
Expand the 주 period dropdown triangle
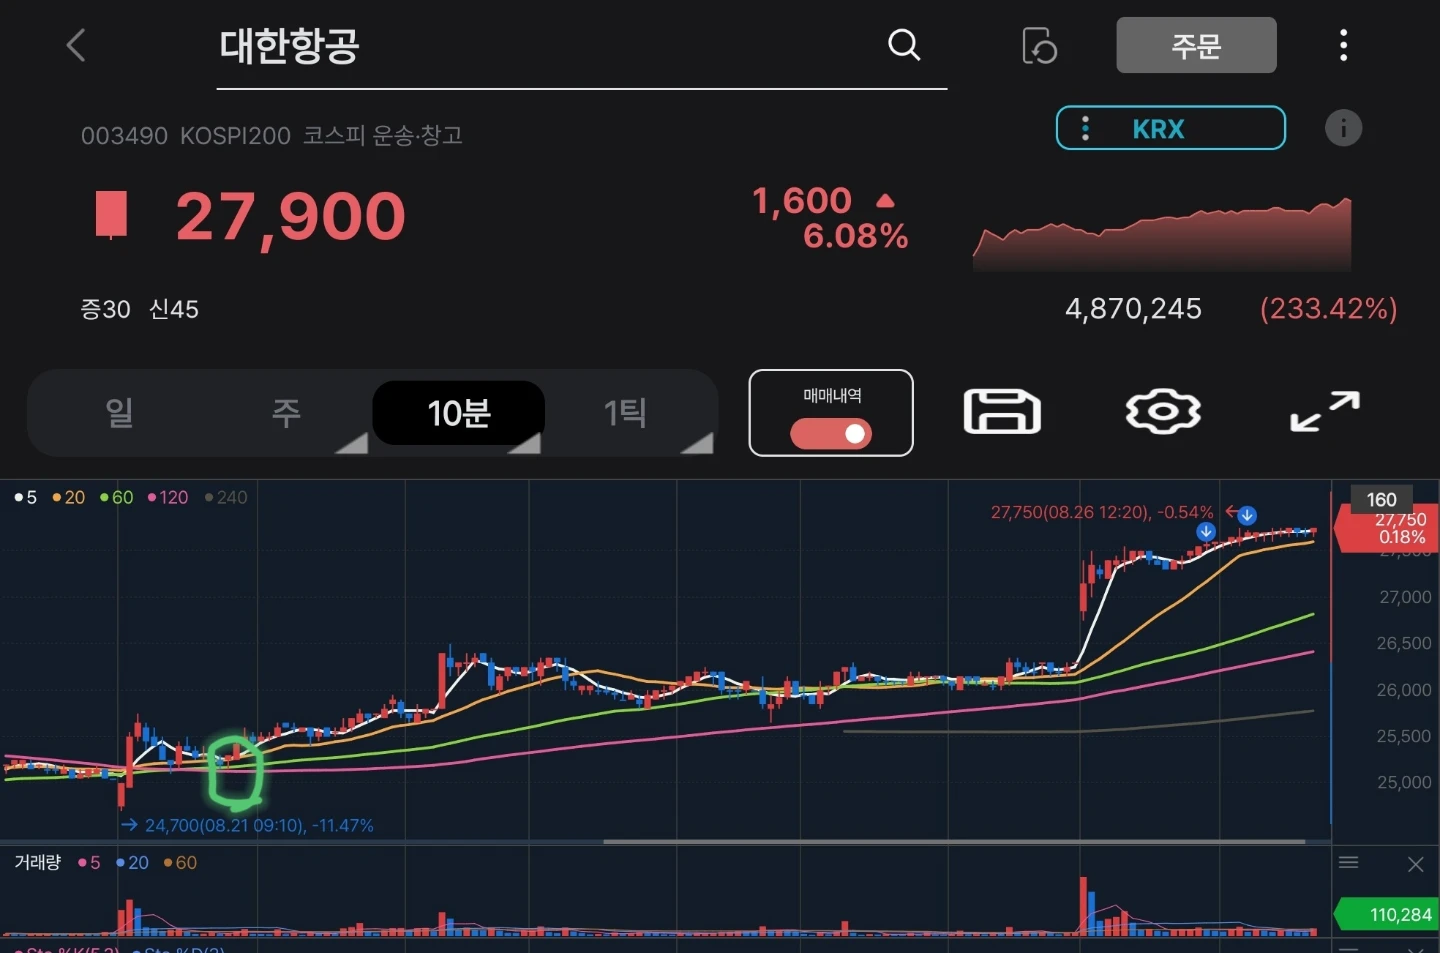352,443
